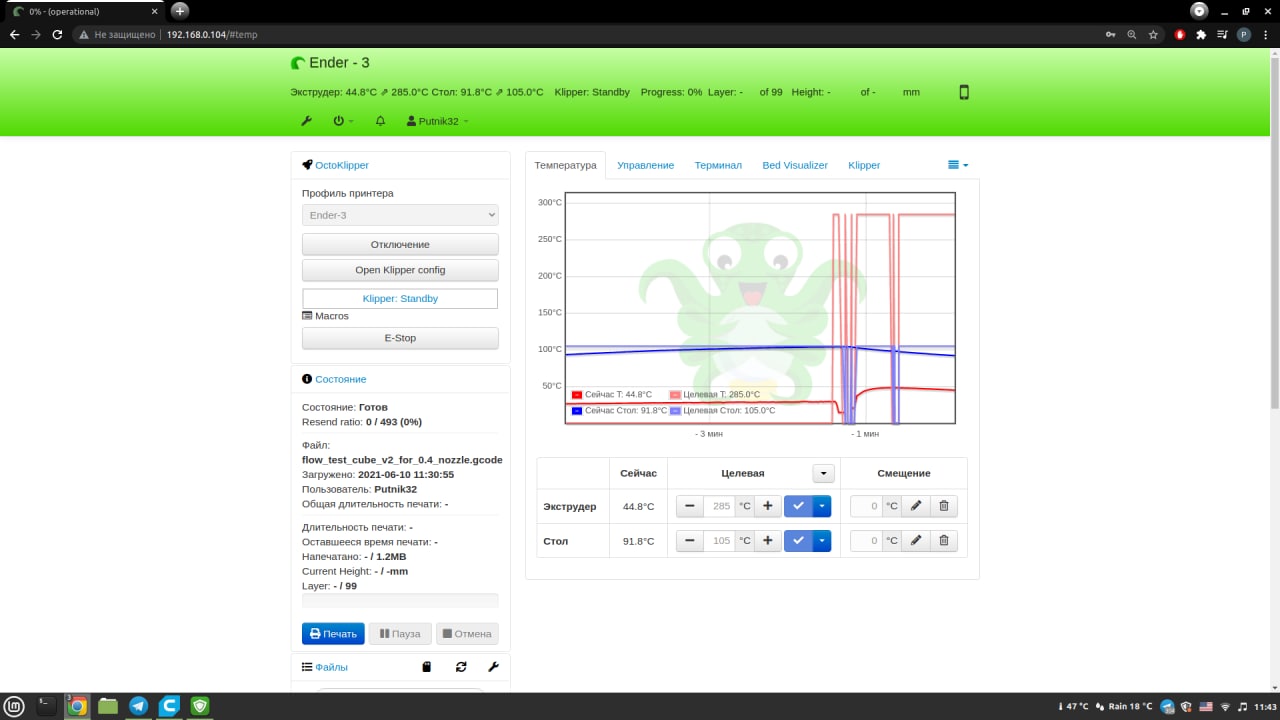Click browser back arrow
1280x720 pixels.
click(14, 34)
